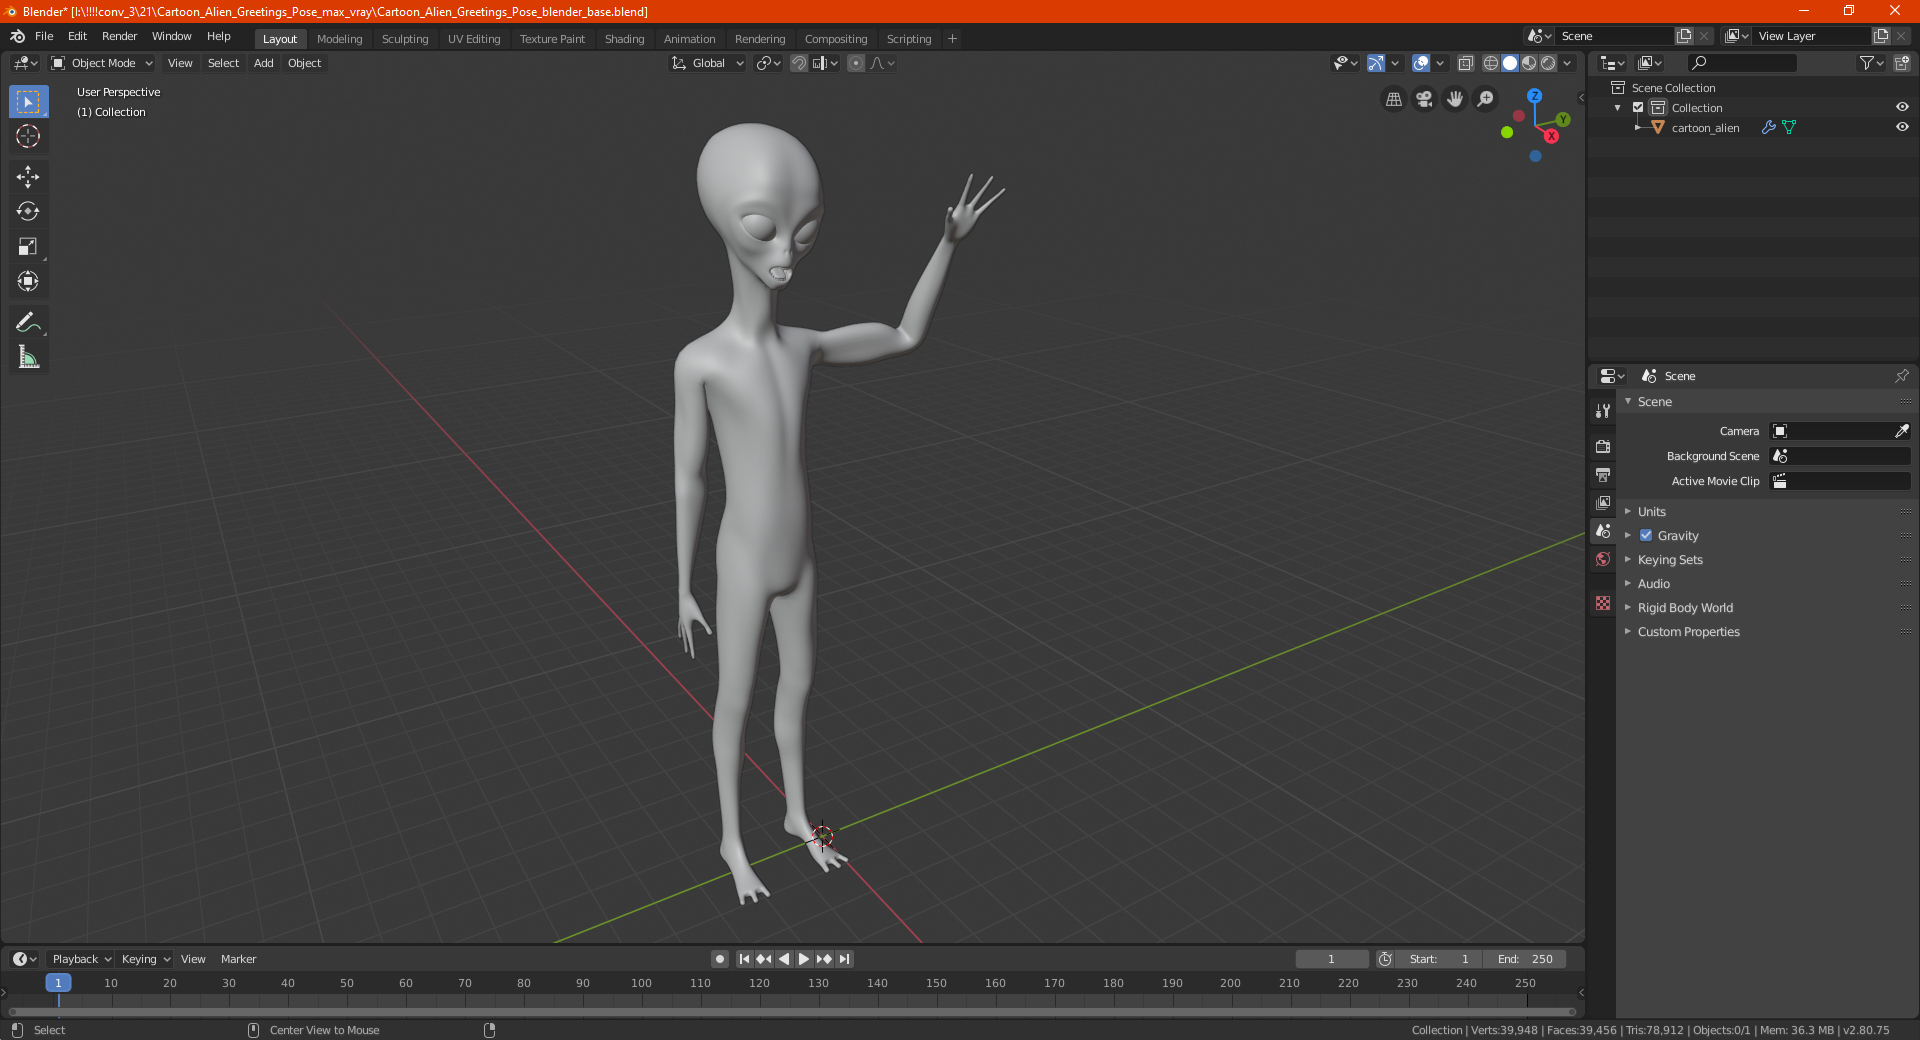Expand cartoon_alien in the outliner
Image resolution: width=1920 pixels, height=1040 pixels.
[1637, 127]
